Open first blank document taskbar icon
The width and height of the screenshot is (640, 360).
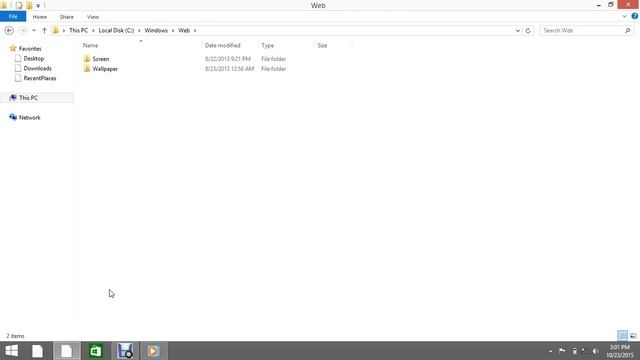pyautogui.click(x=37, y=351)
